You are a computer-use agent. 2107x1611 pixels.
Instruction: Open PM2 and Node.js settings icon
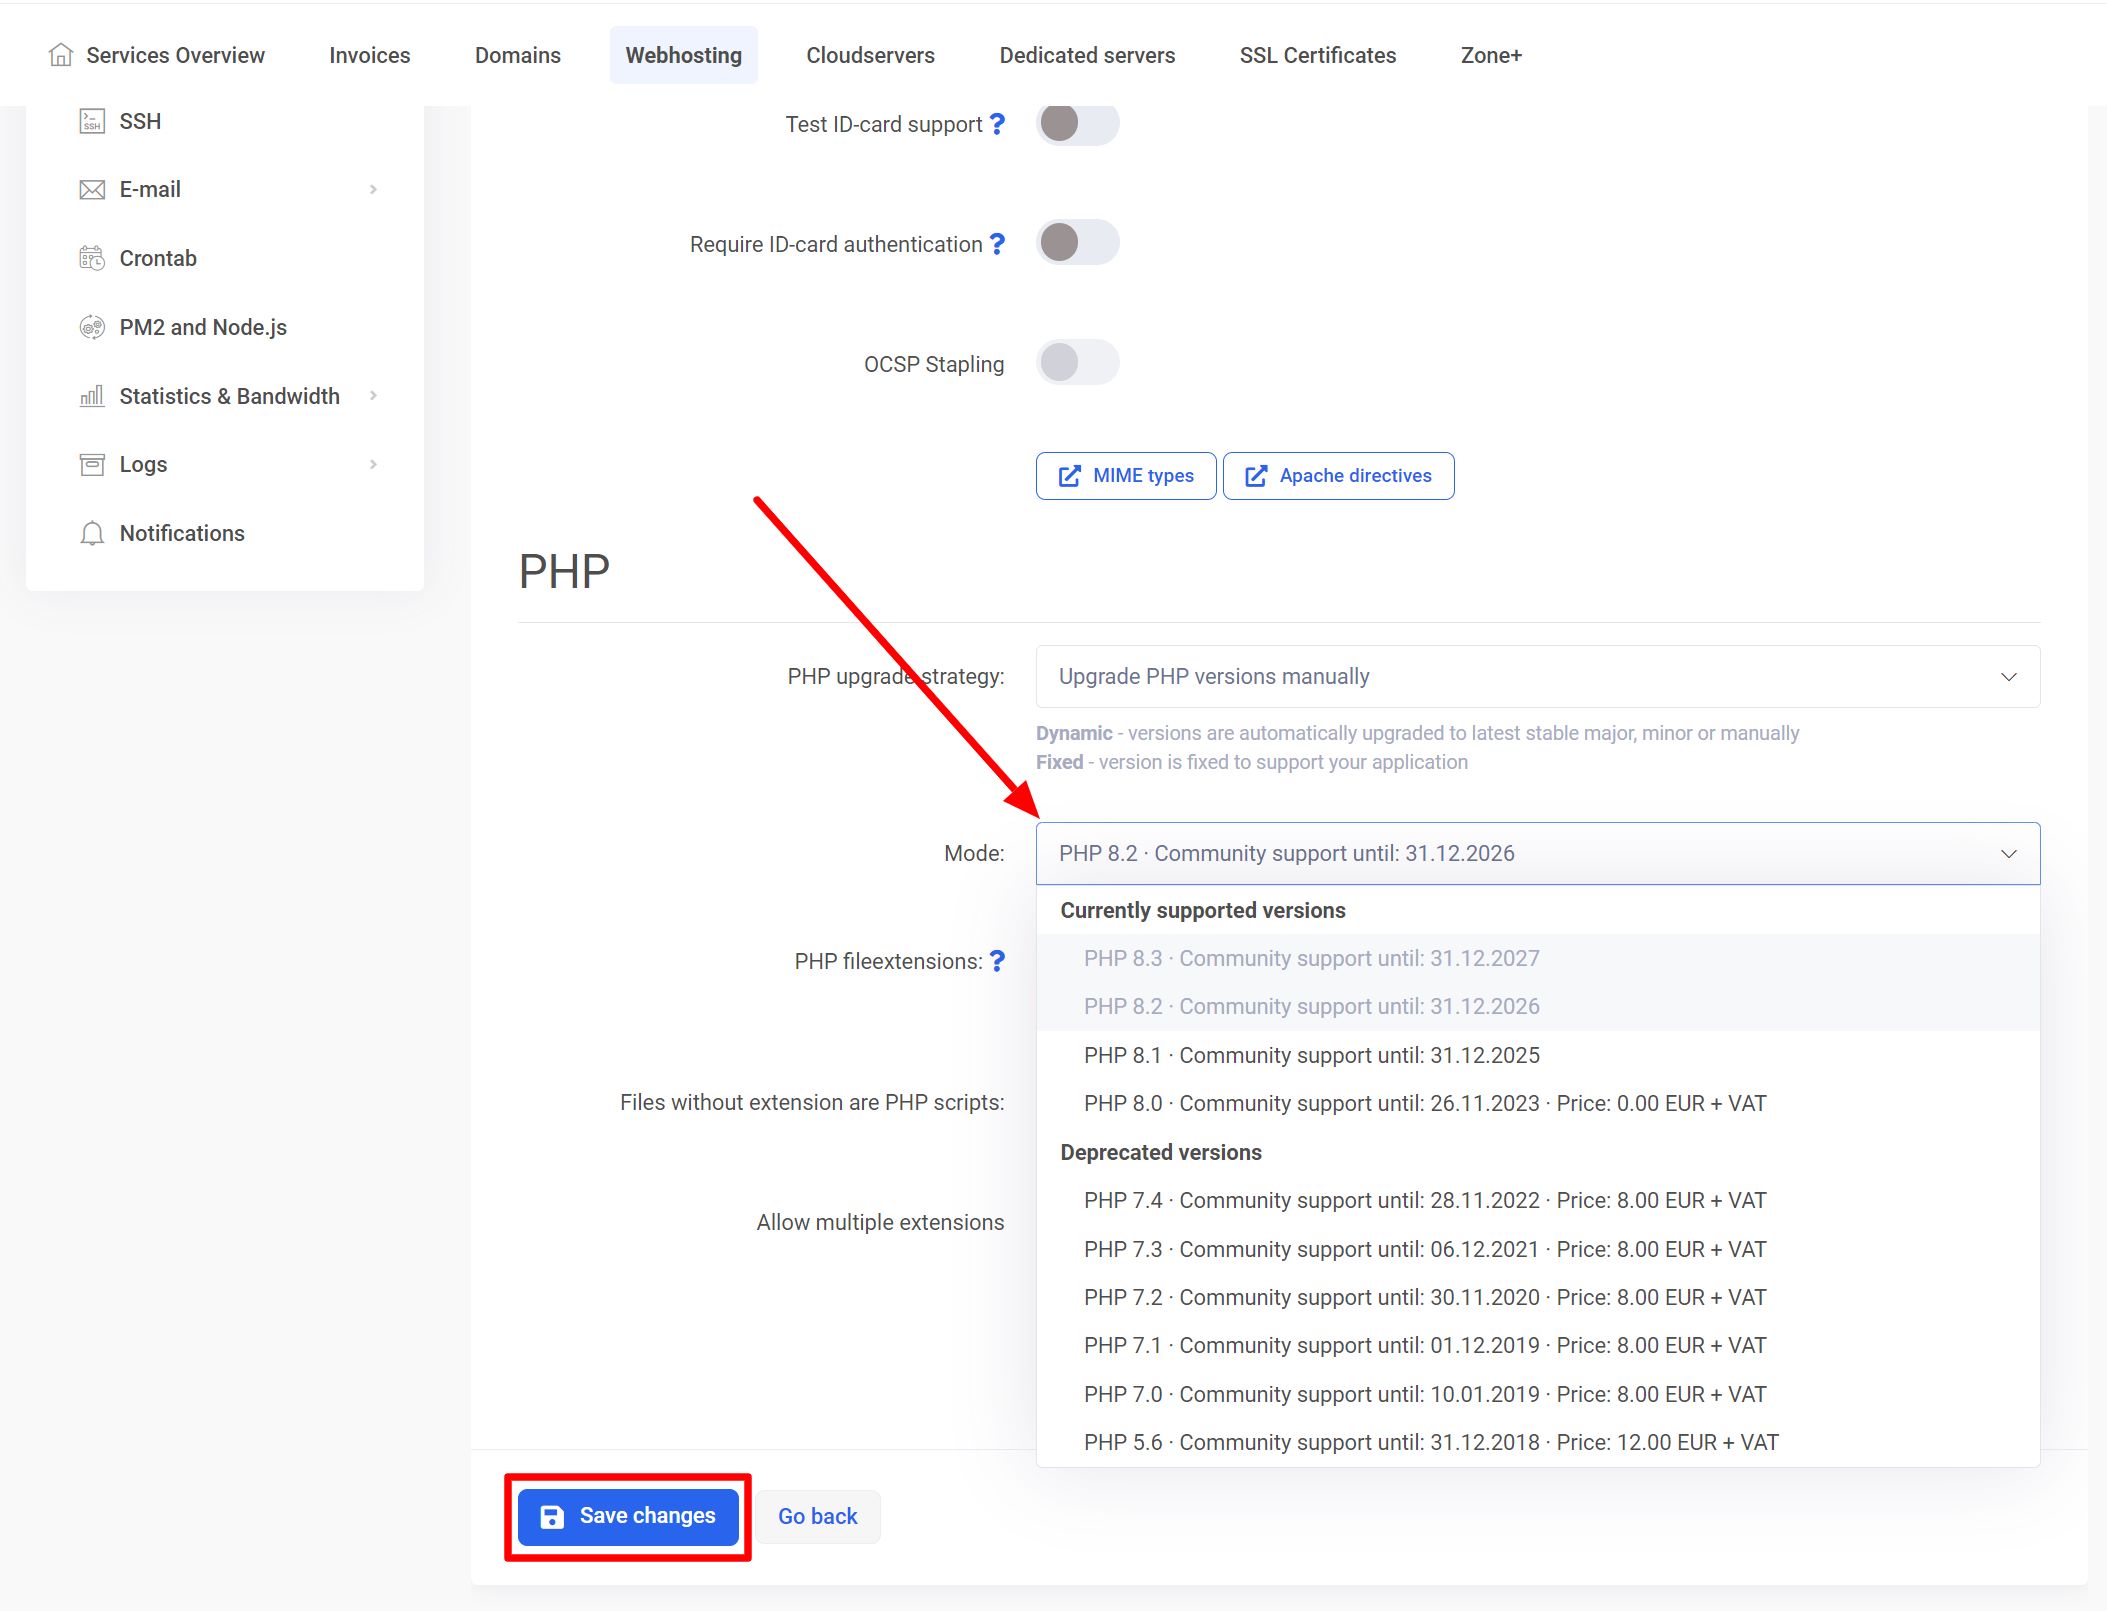(91, 326)
